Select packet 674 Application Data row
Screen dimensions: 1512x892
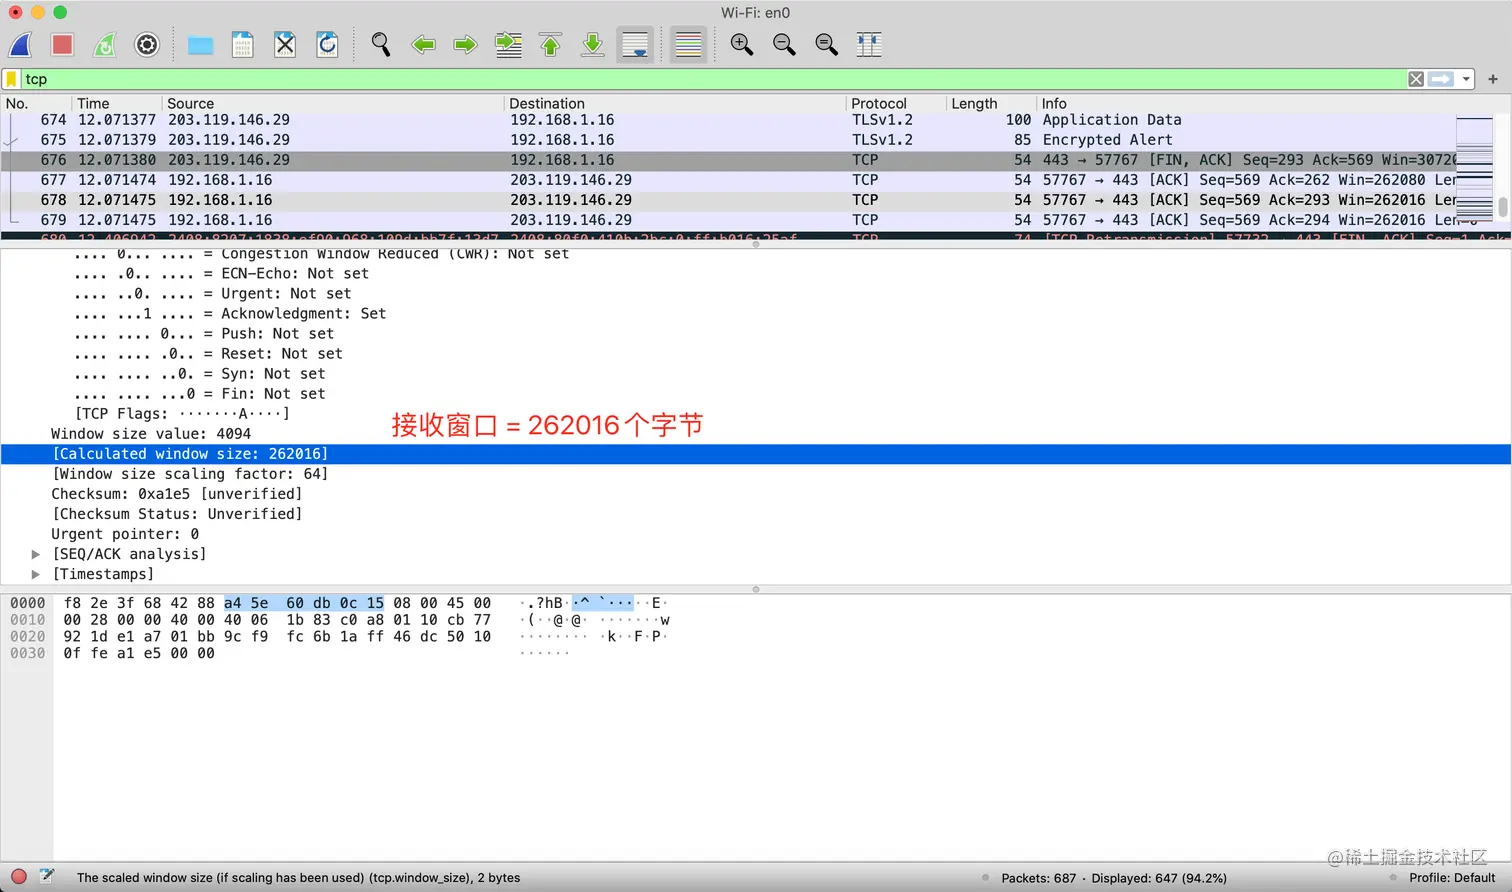coord(728,120)
